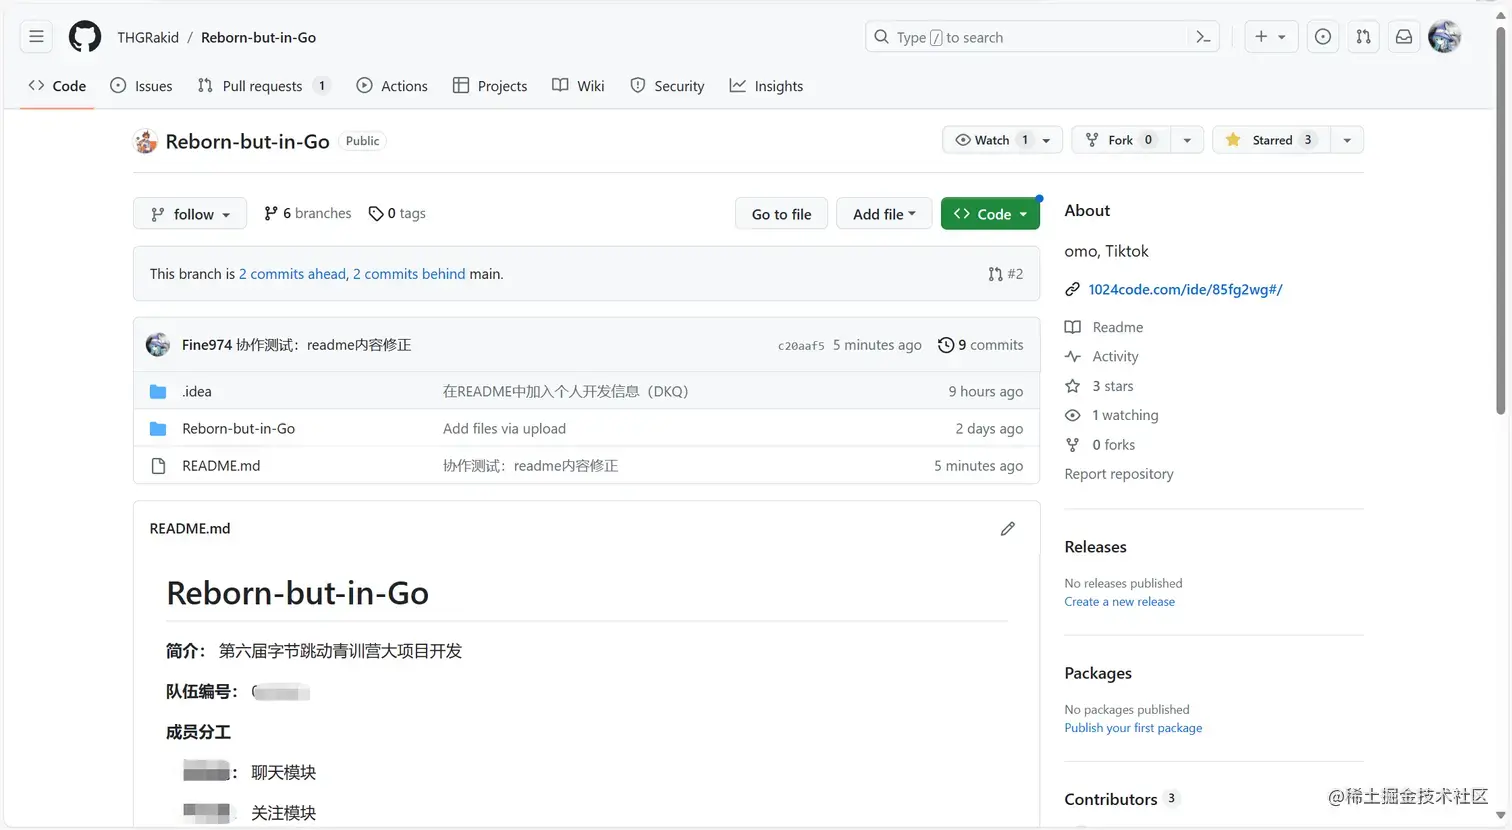Click the Reborn-but-in-Go folder icon

[158, 429]
